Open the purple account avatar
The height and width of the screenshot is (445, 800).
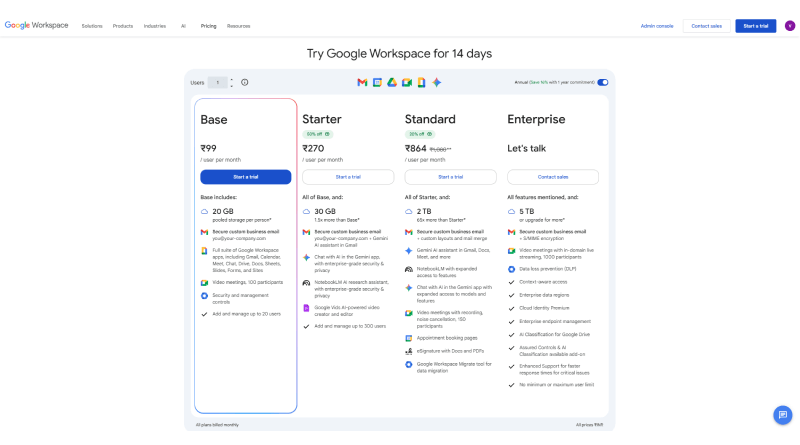(x=790, y=26)
